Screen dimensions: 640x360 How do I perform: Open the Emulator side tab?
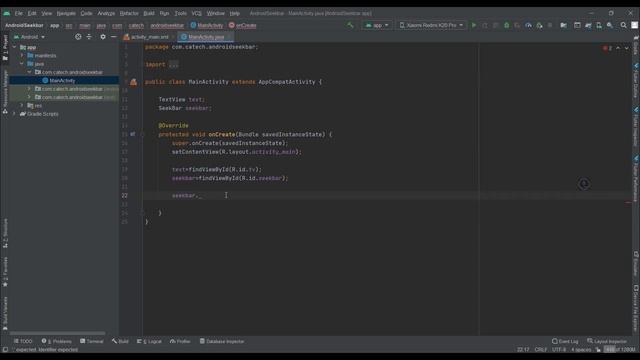pyautogui.click(x=636, y=264)
